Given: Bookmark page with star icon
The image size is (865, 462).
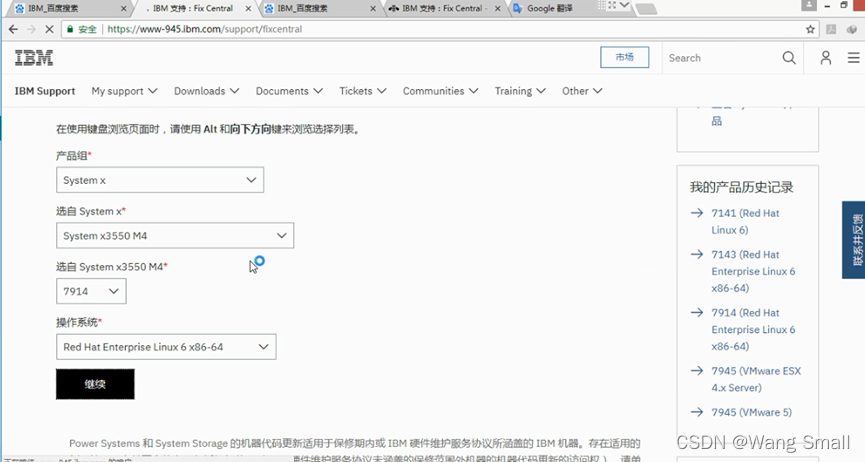Looking at the screenshot, I should coord(810,29).
